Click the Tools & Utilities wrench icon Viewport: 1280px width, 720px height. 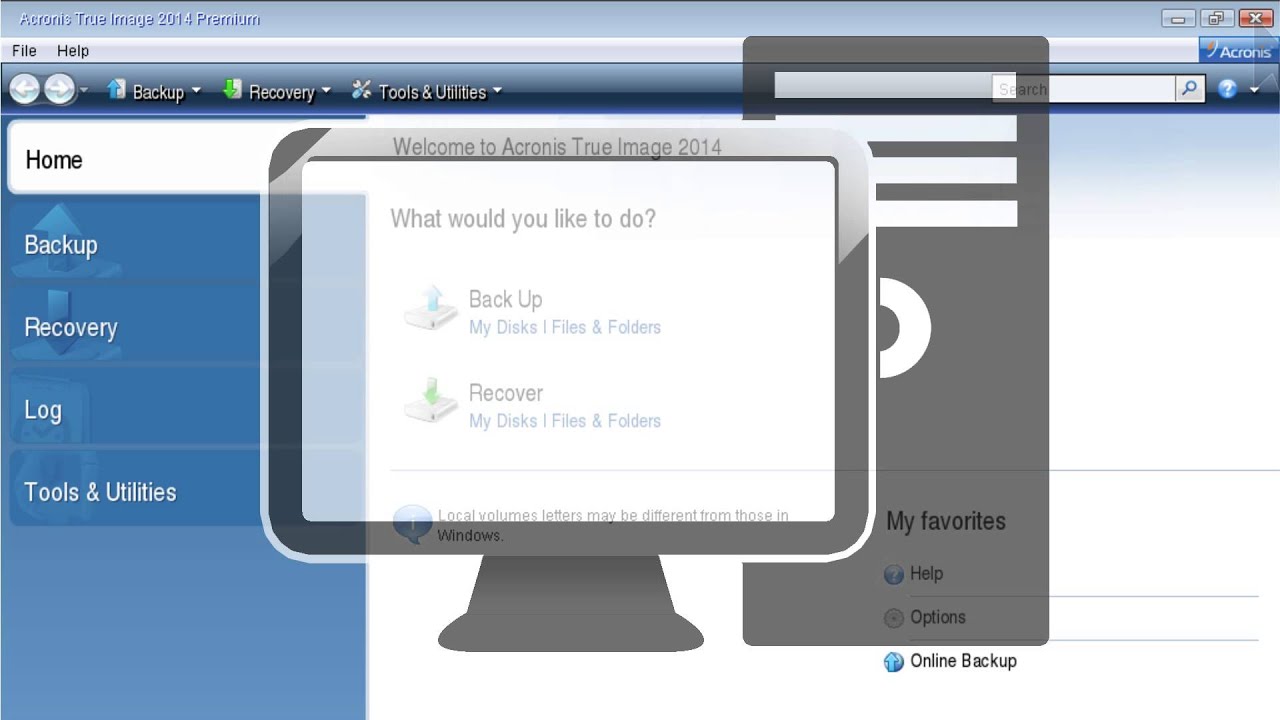[361, 91]
